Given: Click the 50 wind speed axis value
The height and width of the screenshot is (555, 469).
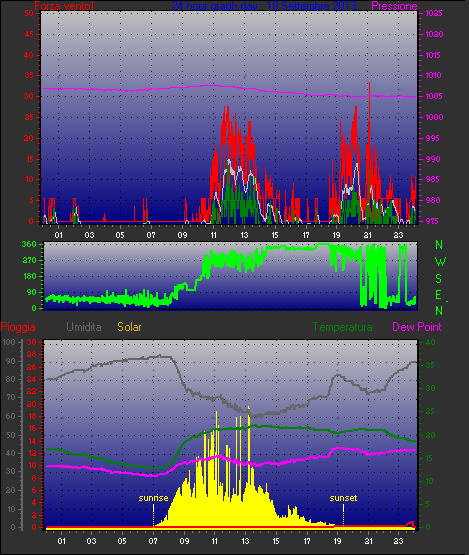Looking at the screenshot, I should [x=29, y=13].
